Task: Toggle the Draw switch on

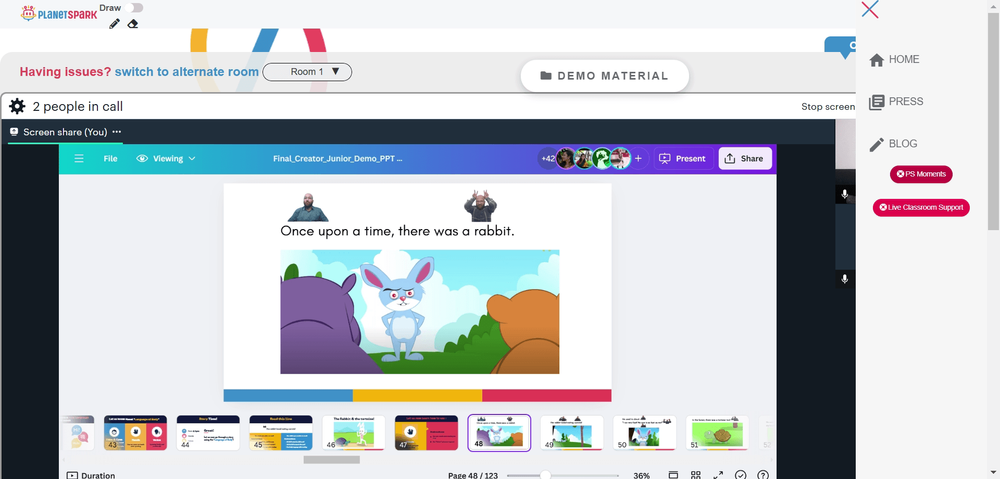Action: click(134, 8)
